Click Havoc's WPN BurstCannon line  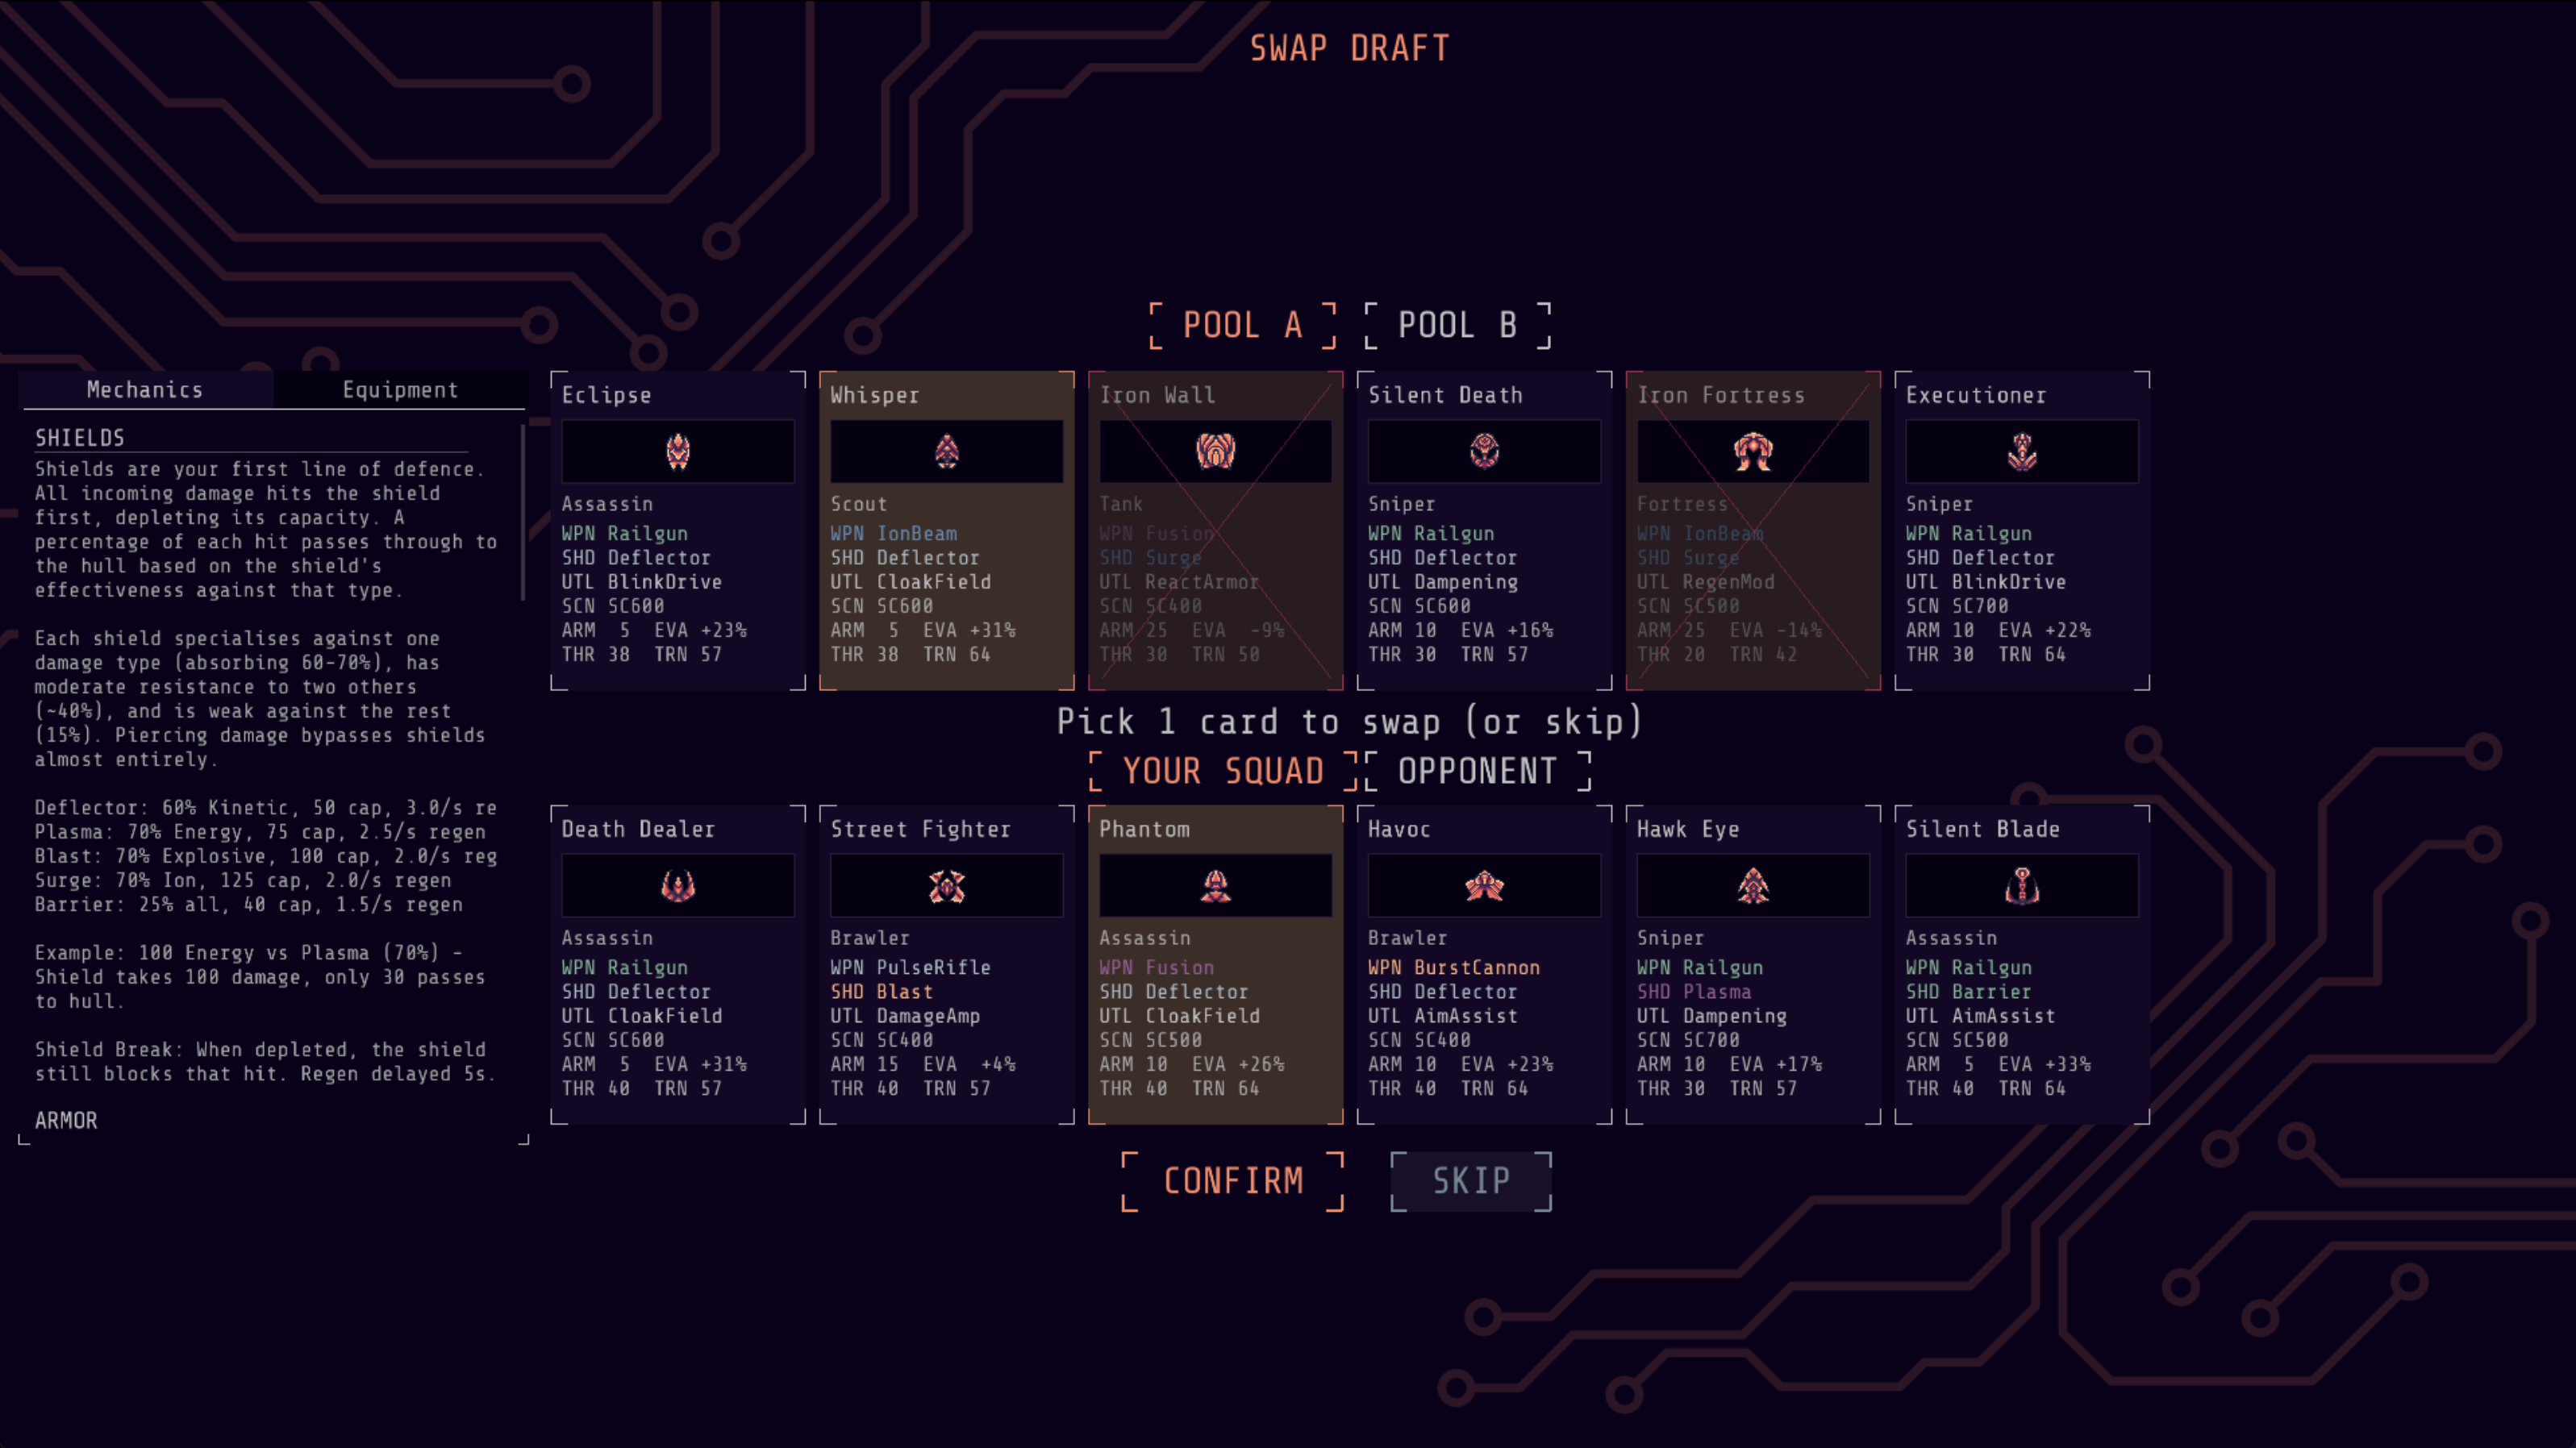[x=1453, y=967]
